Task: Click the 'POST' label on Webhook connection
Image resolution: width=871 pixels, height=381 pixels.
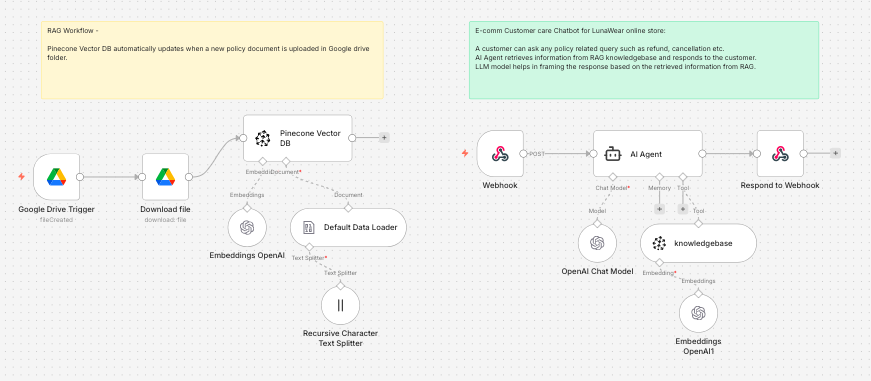Action: pos(537,154)
